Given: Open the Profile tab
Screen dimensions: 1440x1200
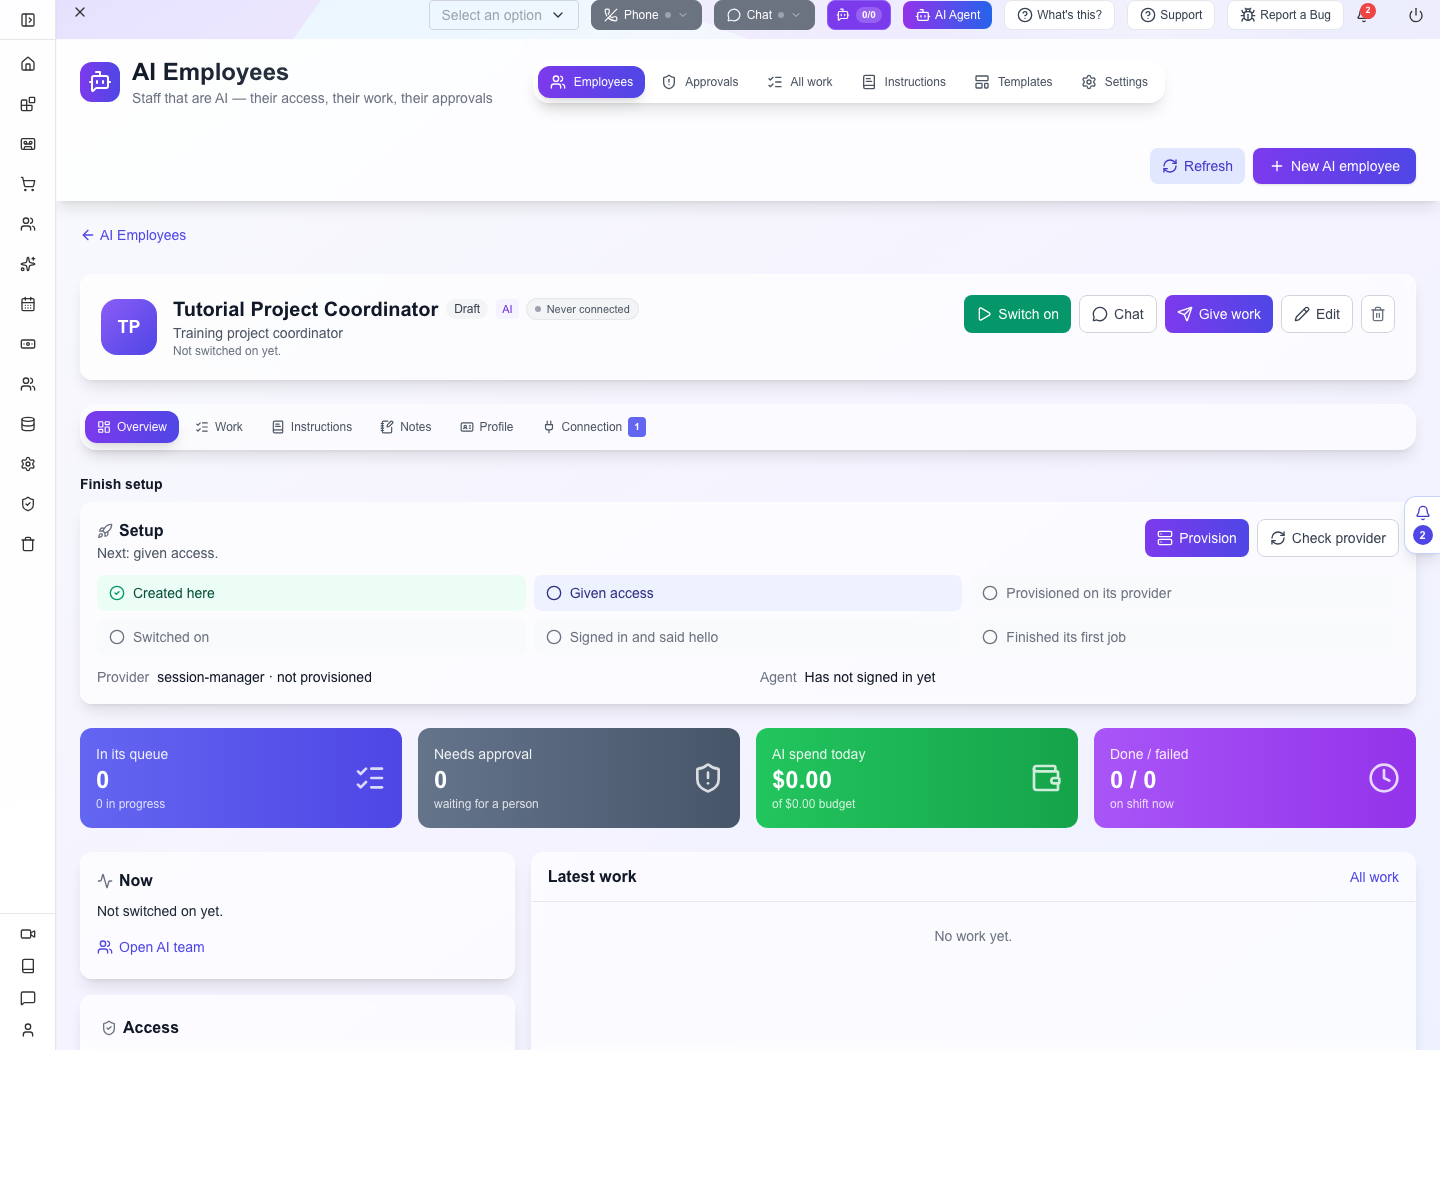Looking at the screenshot, I should pos(487,427).
